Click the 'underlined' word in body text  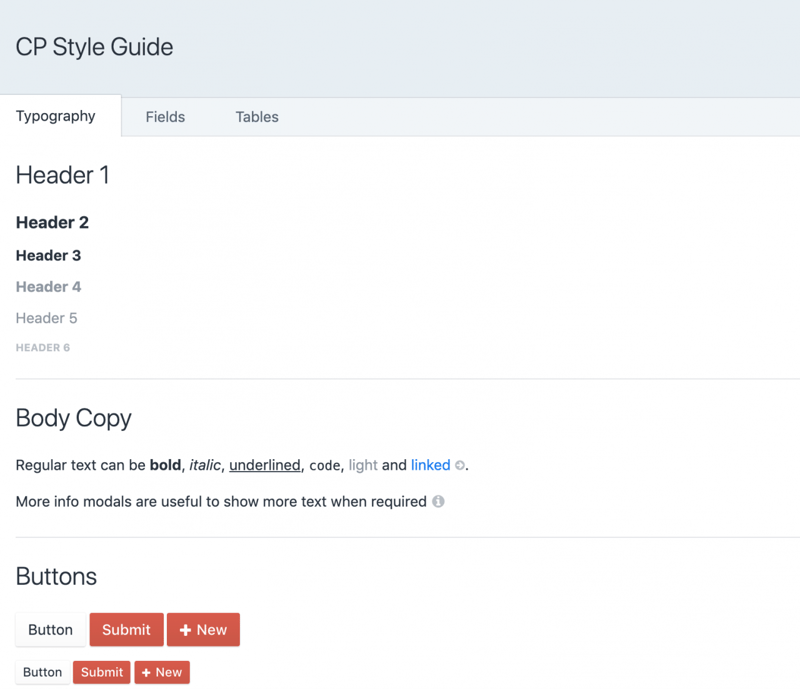264,465
